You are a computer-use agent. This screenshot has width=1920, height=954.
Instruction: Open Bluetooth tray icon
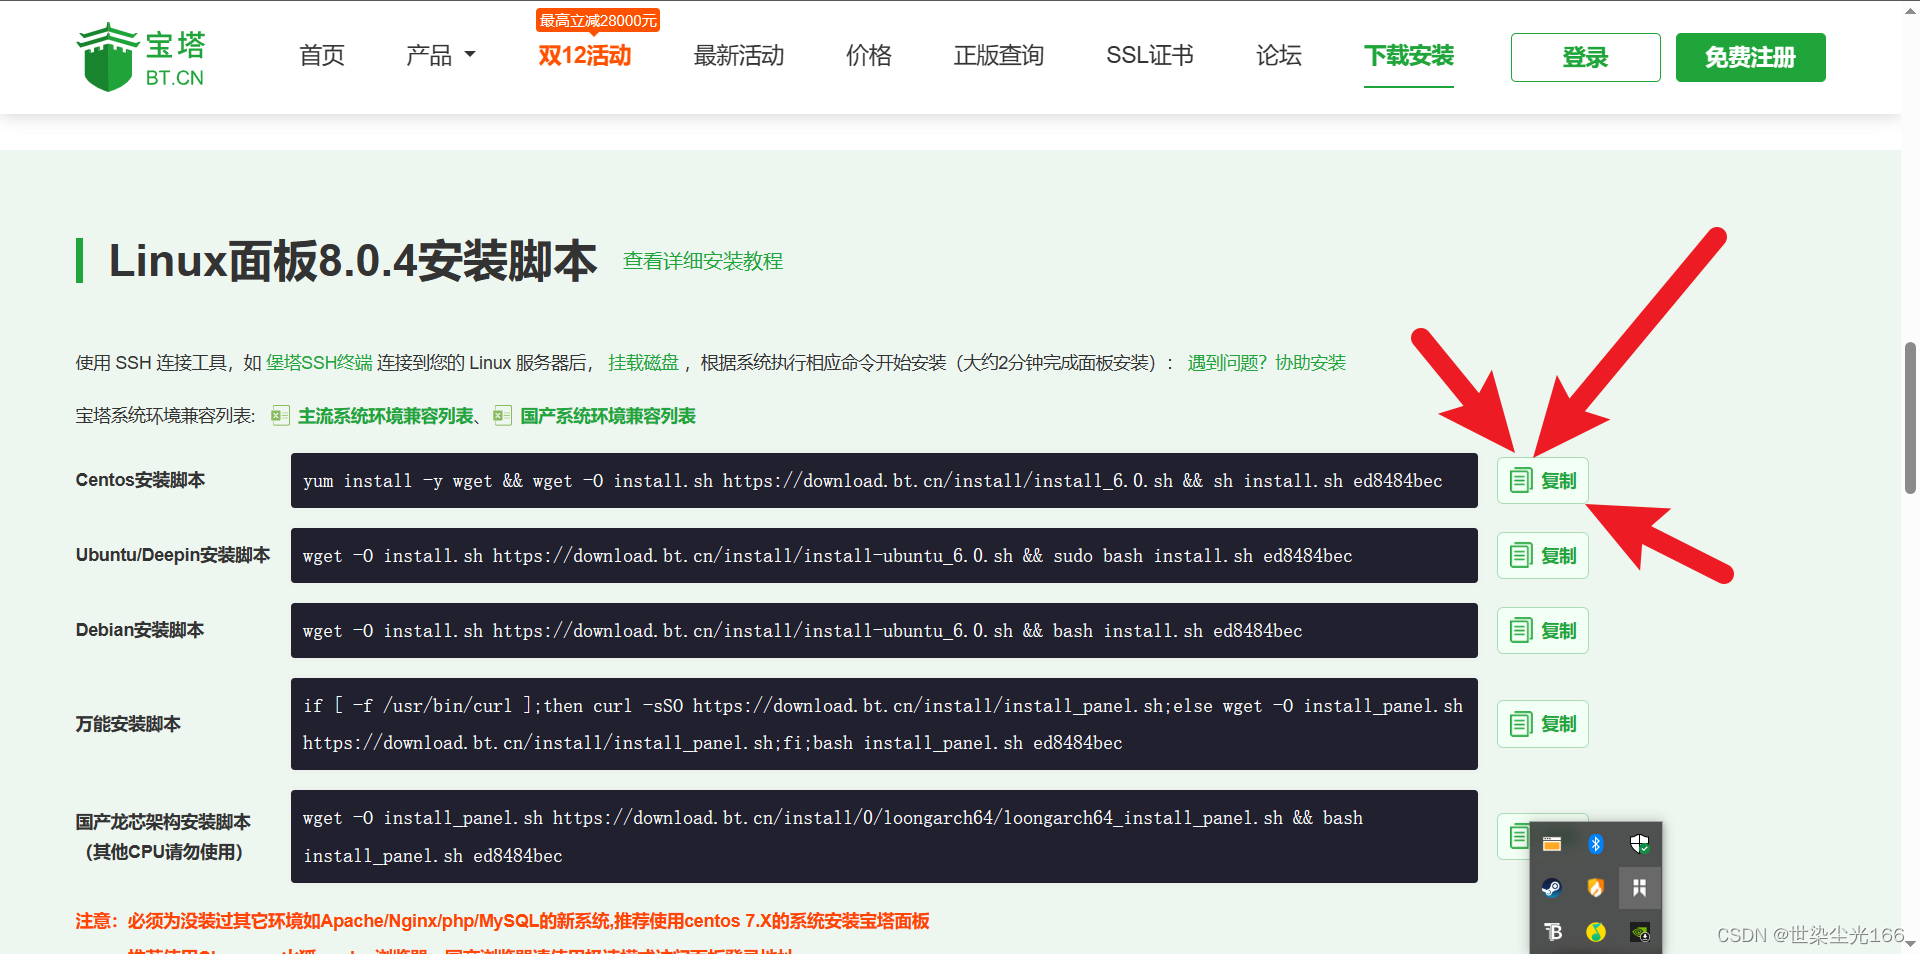(x=1596, y=844)
